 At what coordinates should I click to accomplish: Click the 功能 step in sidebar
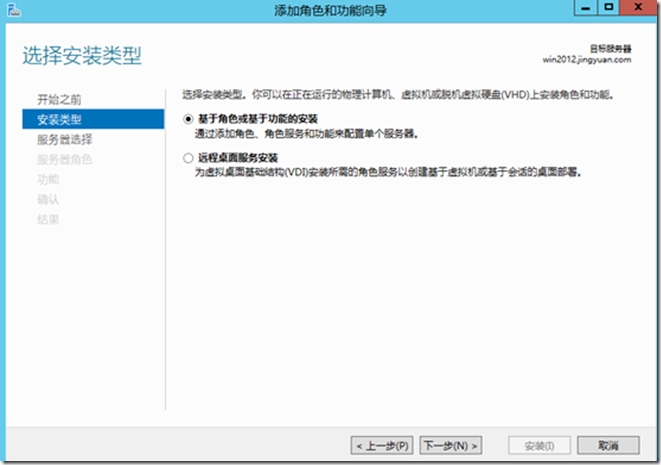[x=48, y=179]
